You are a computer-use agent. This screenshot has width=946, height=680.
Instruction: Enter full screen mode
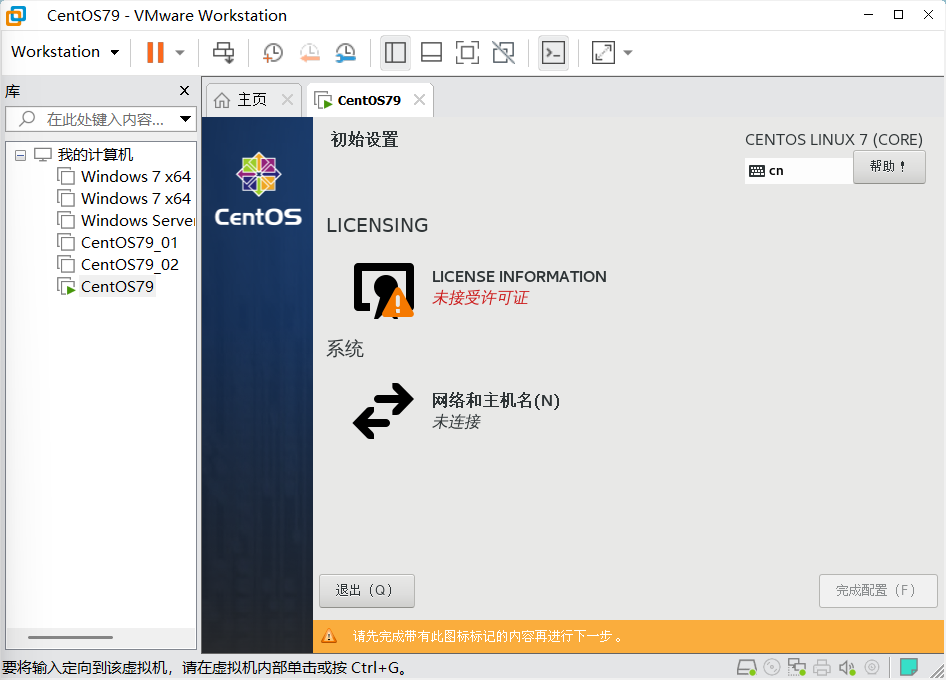468,52
